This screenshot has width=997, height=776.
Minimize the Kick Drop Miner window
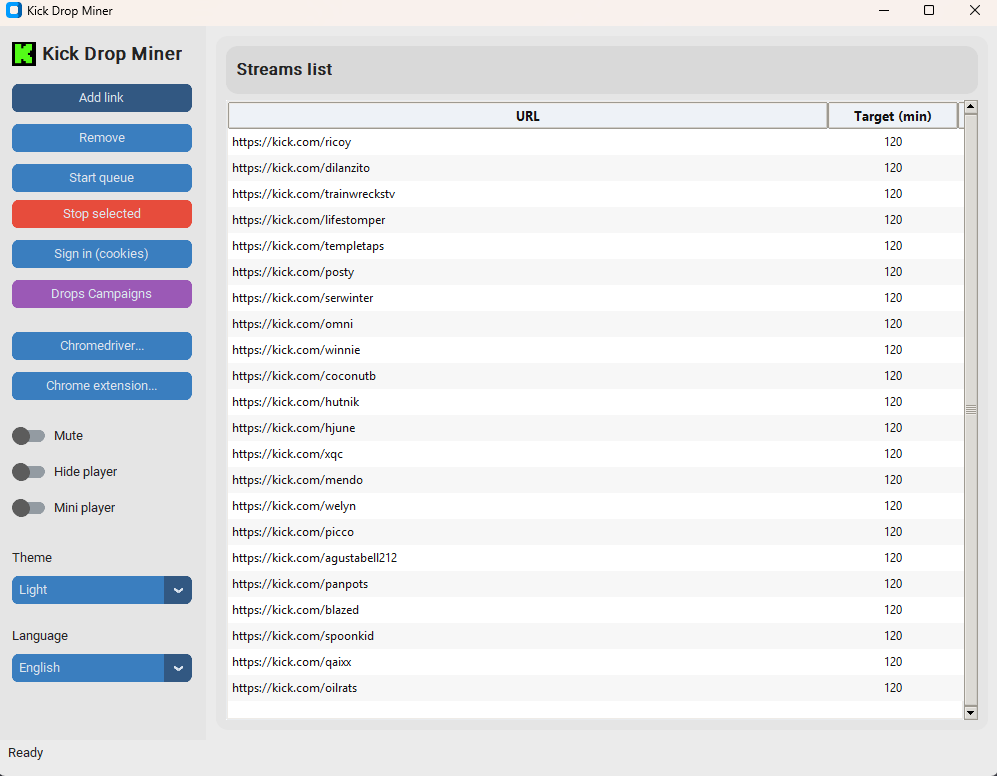(x=883, y=10)
